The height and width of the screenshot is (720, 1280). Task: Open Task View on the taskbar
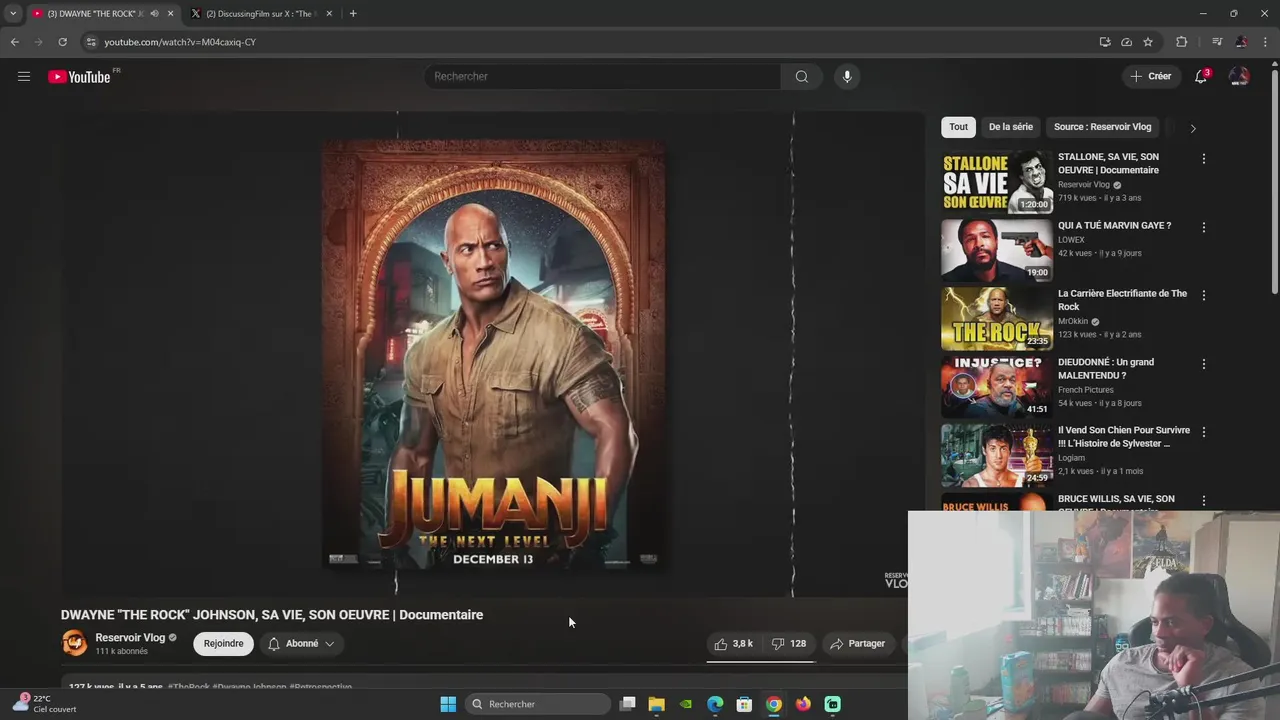click(627, 704)
